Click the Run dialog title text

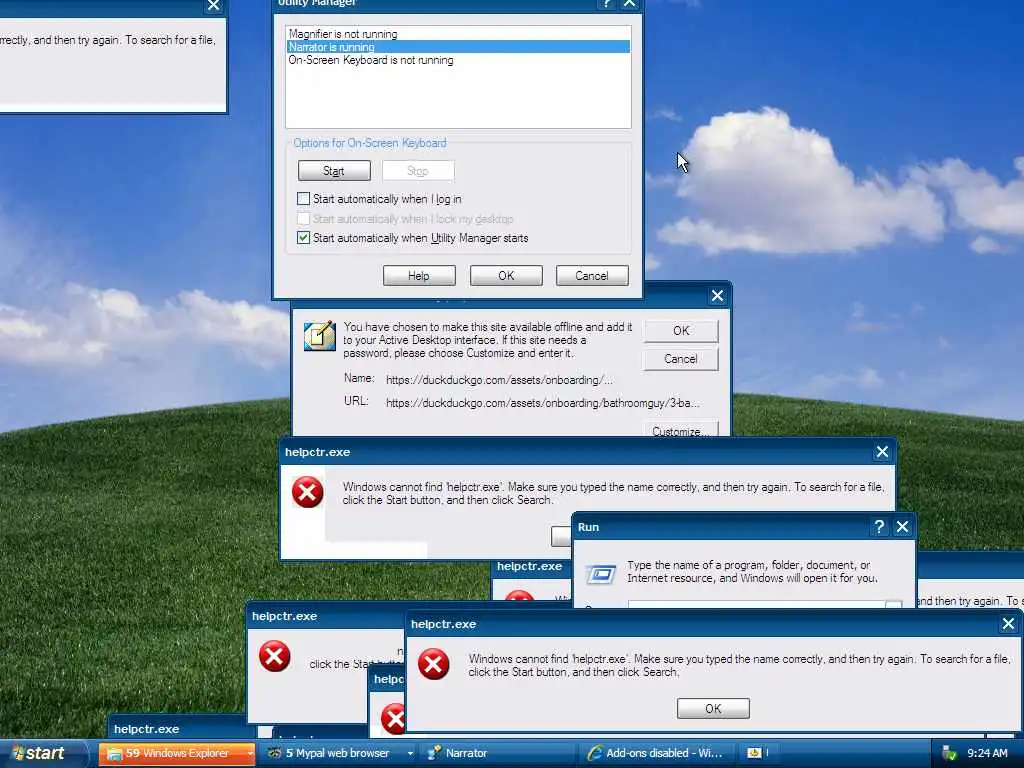(588, 527)
